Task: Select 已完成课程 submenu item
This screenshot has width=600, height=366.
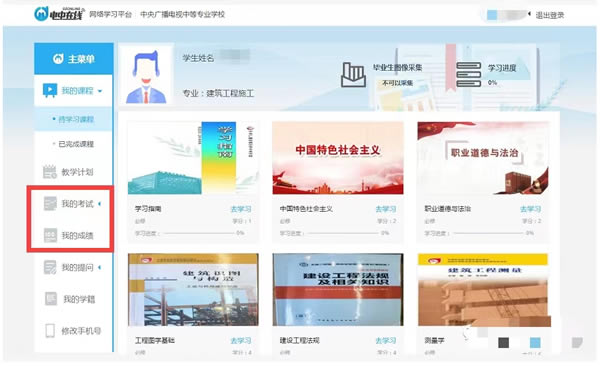Action: tap(73, 144)
